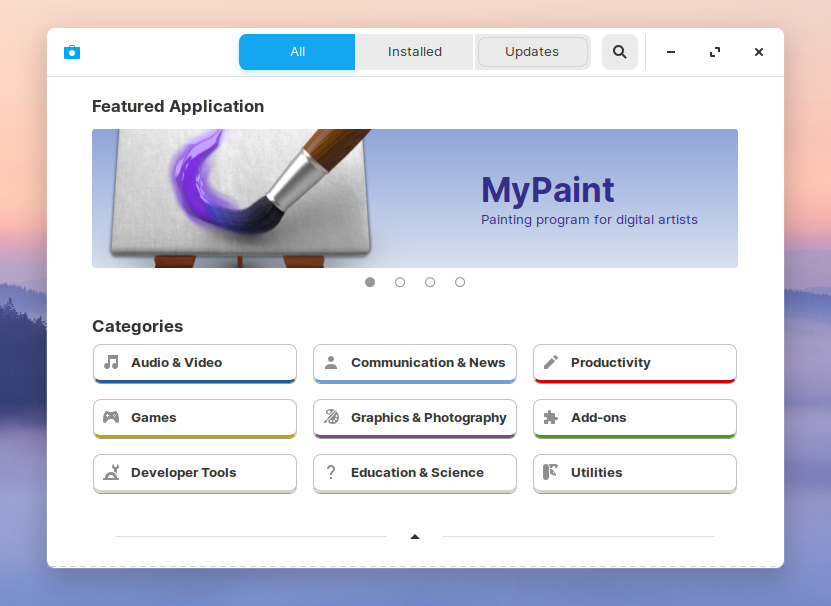Maximize the Software window
The image size is (831, 606).
point(715,52)
